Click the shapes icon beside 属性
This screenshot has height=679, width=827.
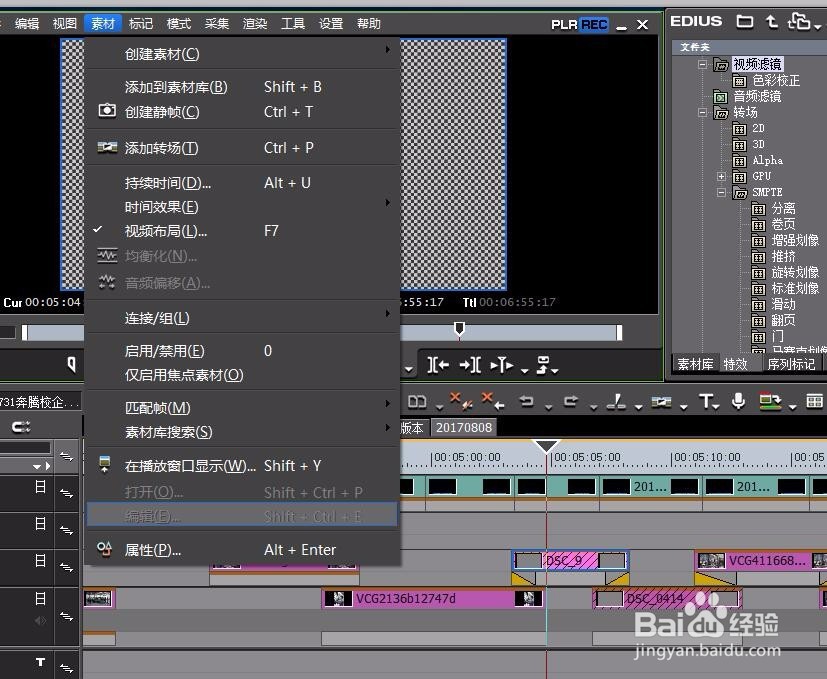click(x=105, y=549)
